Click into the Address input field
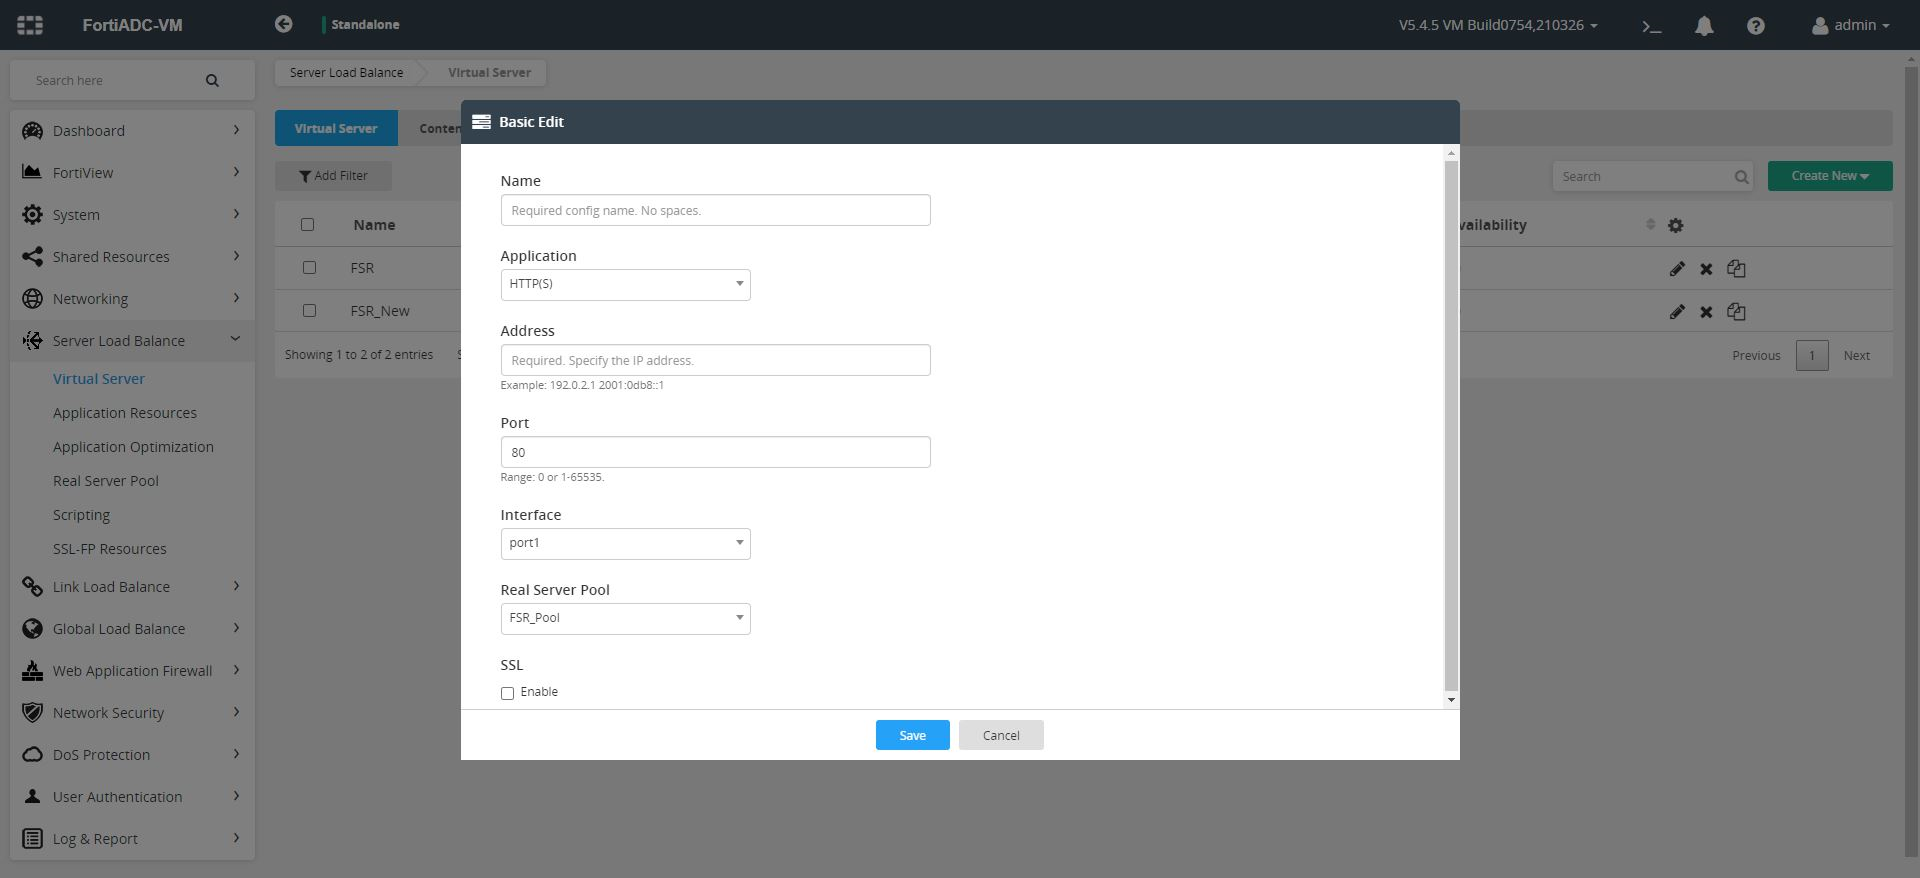 click(x=715, y=360)
